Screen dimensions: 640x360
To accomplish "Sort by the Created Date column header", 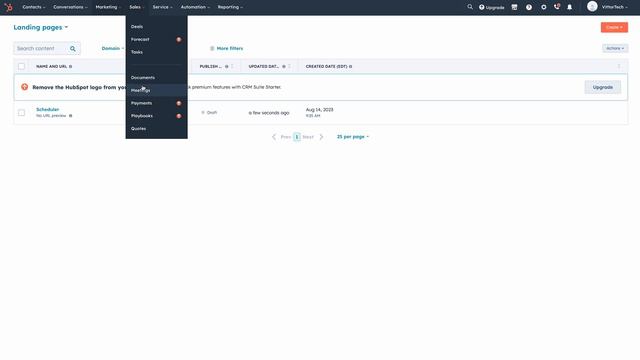I will click(326, 67).
